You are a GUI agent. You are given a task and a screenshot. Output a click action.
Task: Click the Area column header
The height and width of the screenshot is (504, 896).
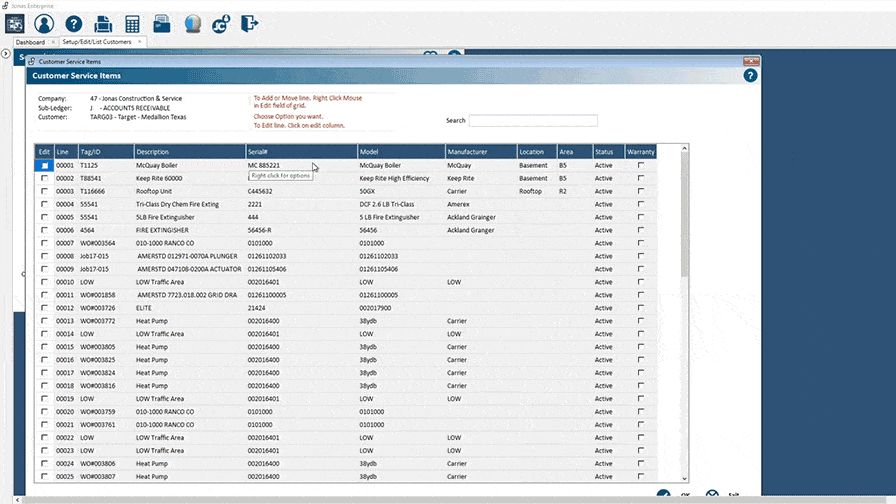point(575,152)
